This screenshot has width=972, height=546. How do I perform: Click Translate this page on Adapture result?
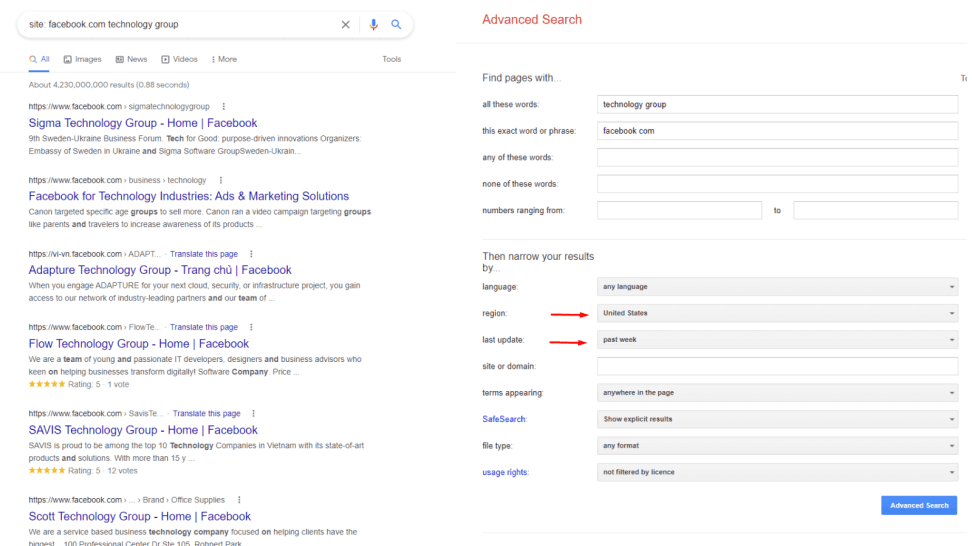(x=204, y=254)
